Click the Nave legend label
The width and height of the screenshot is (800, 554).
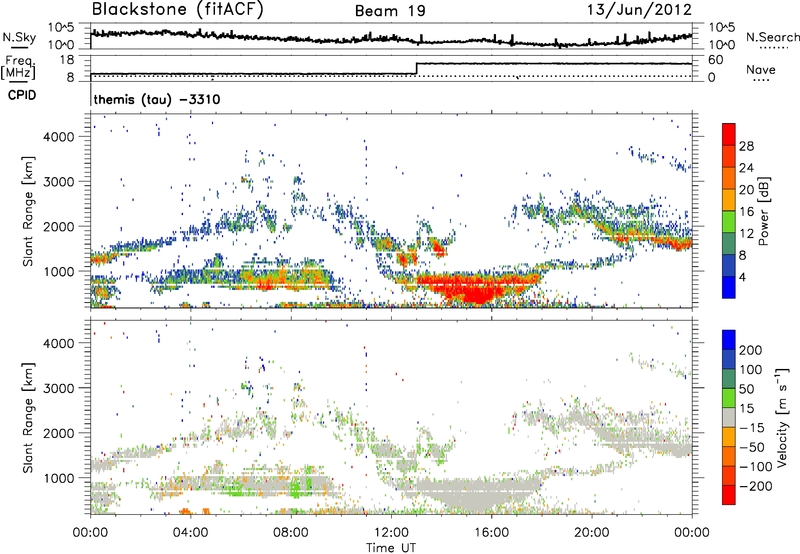(760, 70)
